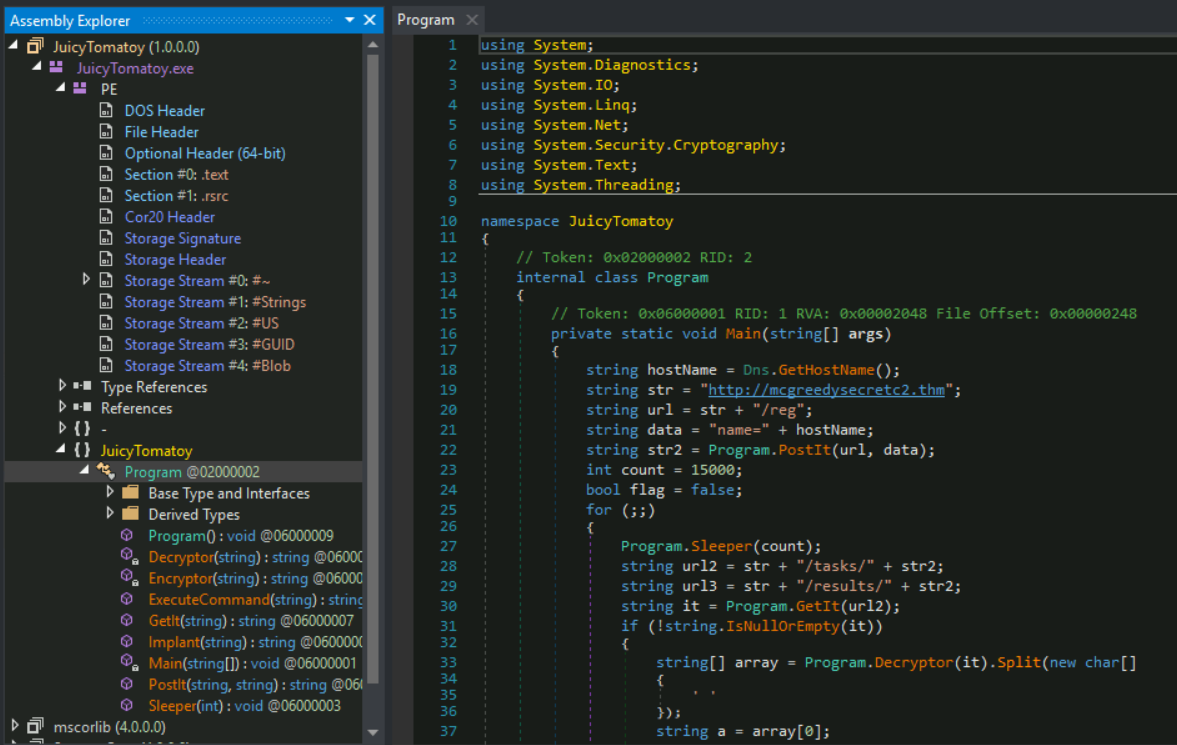Click the Assembly Explorer vertical scrollbar thumb
The width and height of the screenshot is (1177, 745).
[372, 368]
